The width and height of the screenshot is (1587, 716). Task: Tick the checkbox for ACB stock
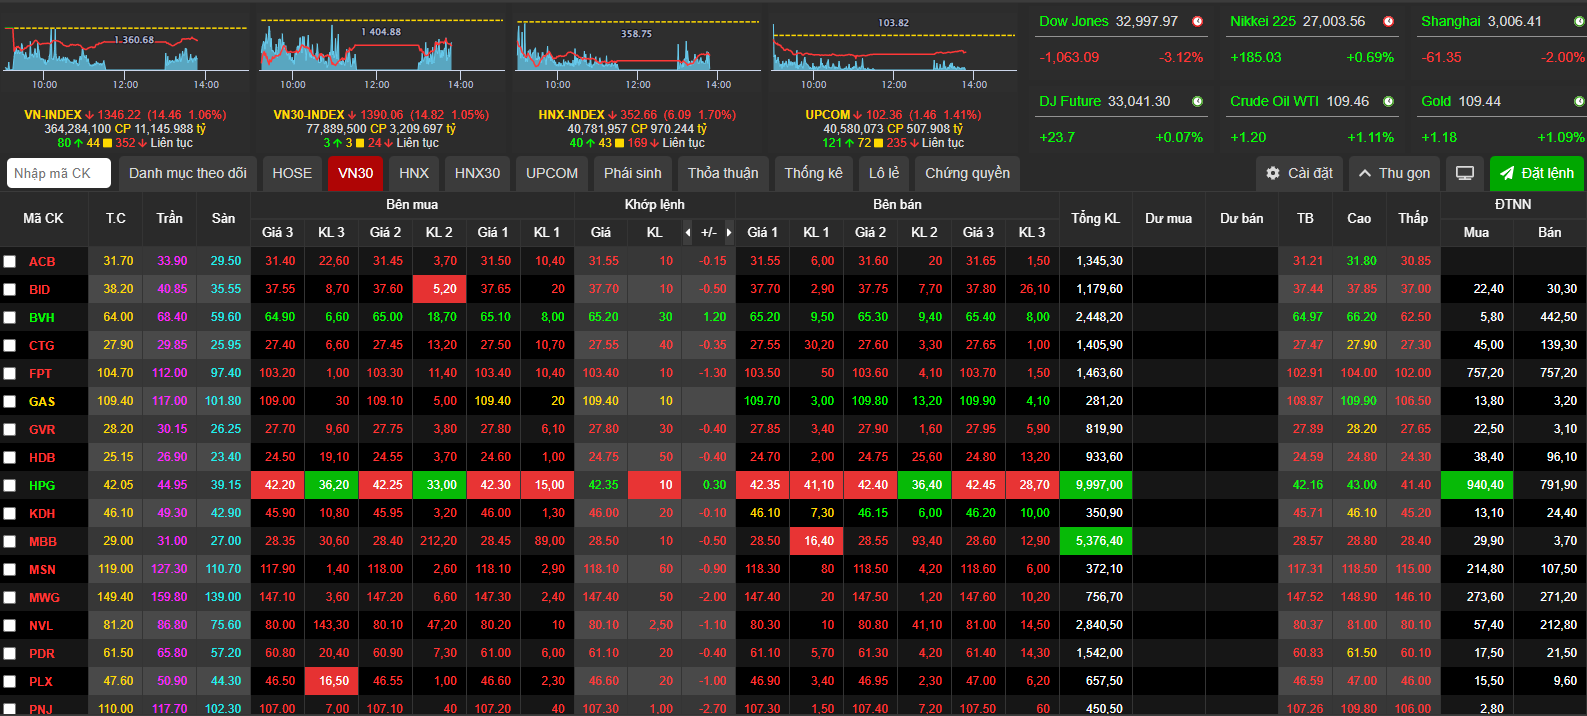[x=10, y=261]
